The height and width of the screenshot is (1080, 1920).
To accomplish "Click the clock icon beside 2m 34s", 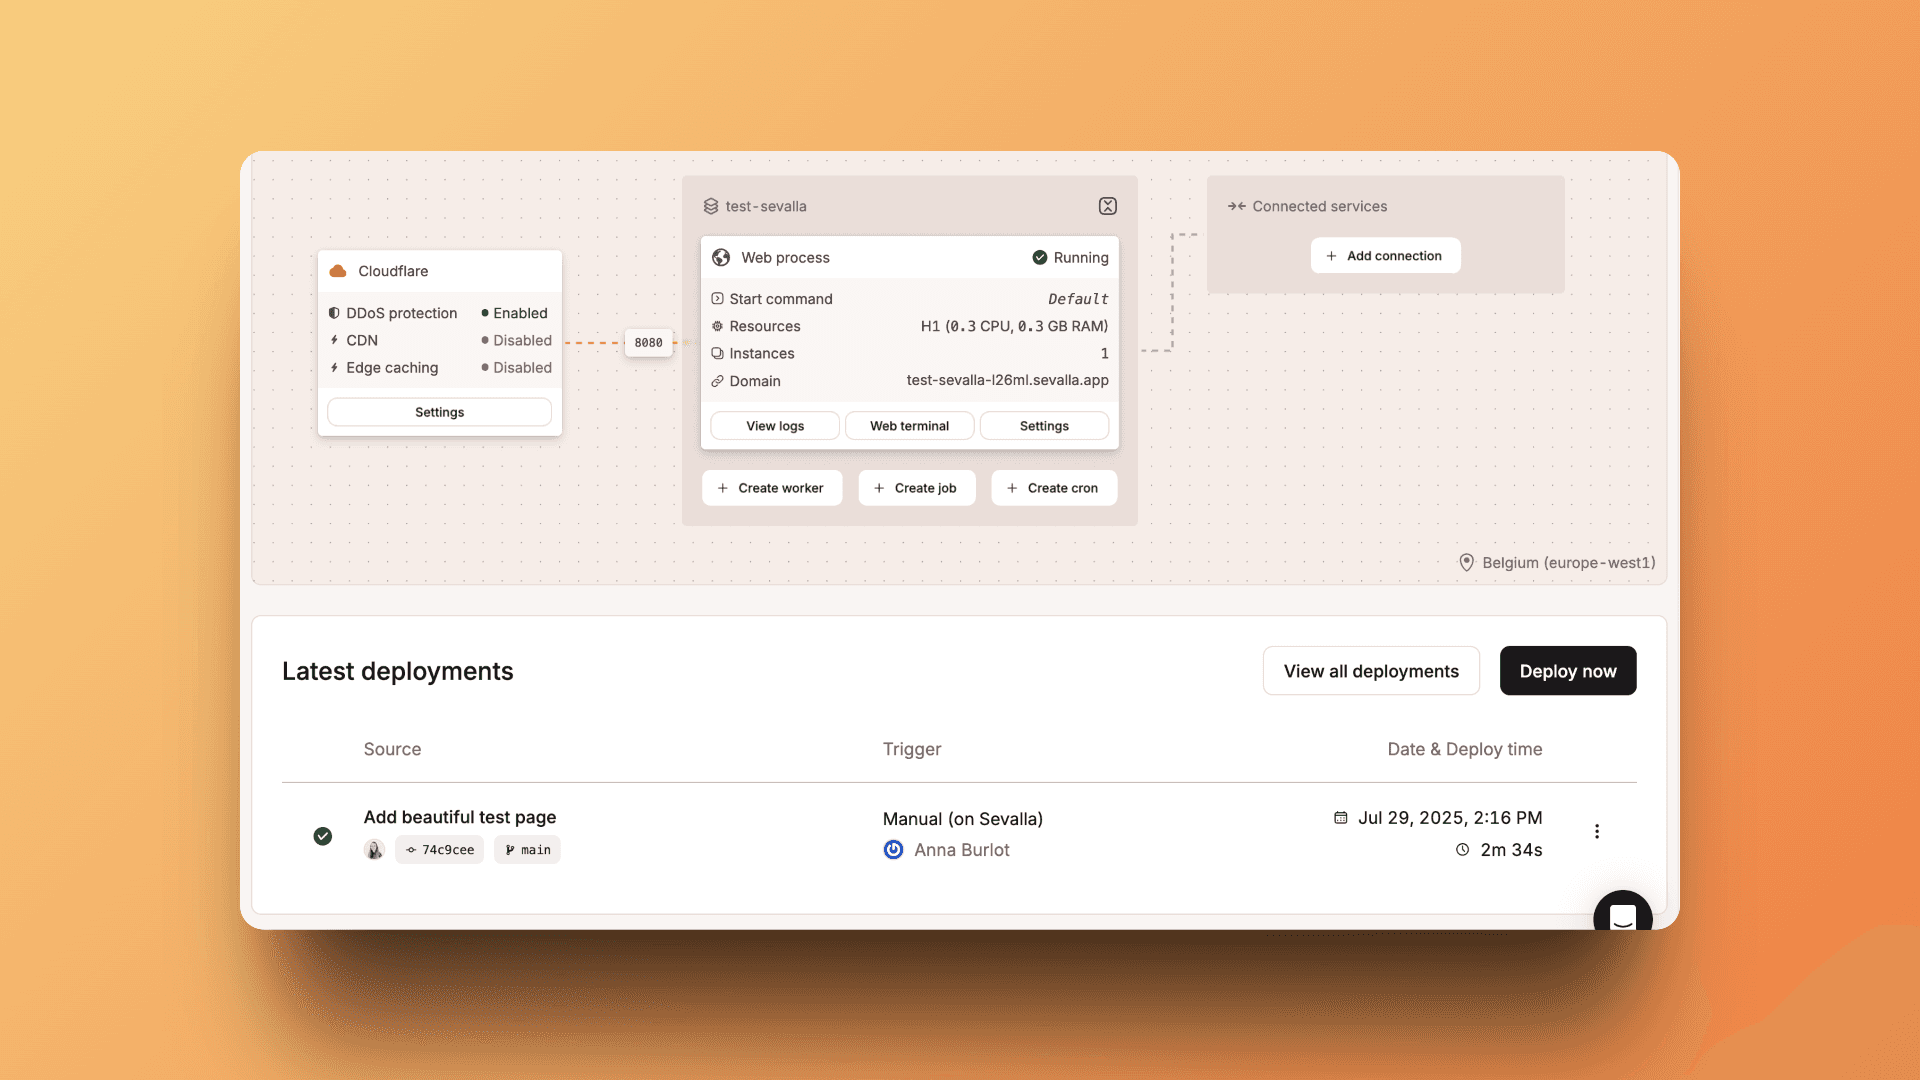I will (1462, 850).
